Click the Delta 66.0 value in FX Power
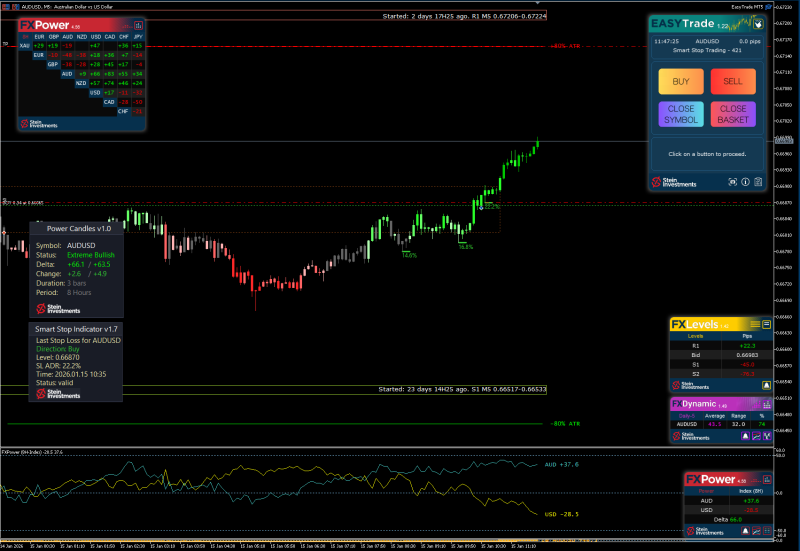 tap(736, 519)
